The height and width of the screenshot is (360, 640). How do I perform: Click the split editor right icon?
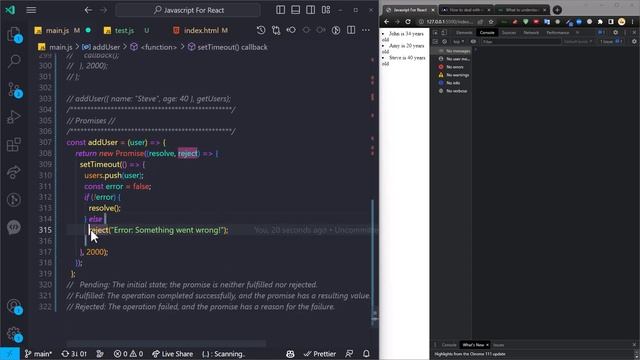pyautogui.click(x=351, y=30)
